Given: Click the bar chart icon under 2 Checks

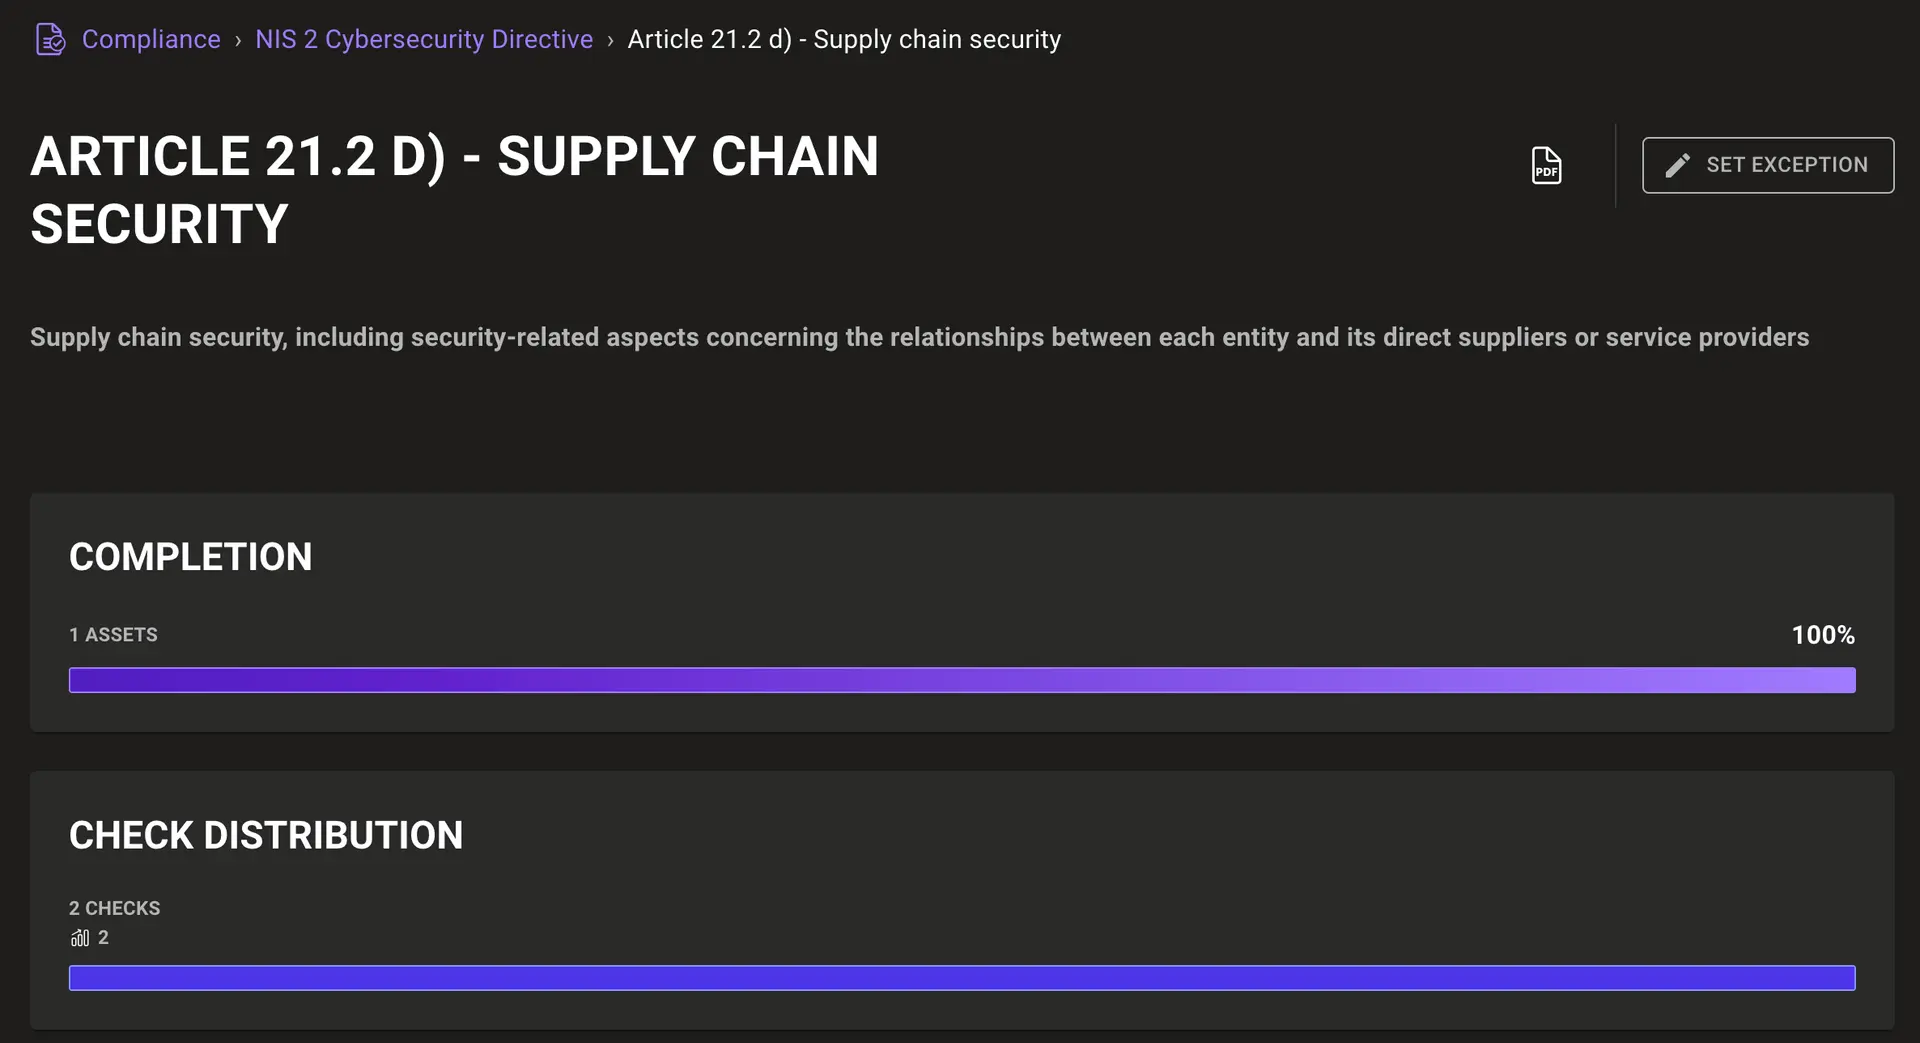Looking at the screenshot, I should [x=80, y=938].
